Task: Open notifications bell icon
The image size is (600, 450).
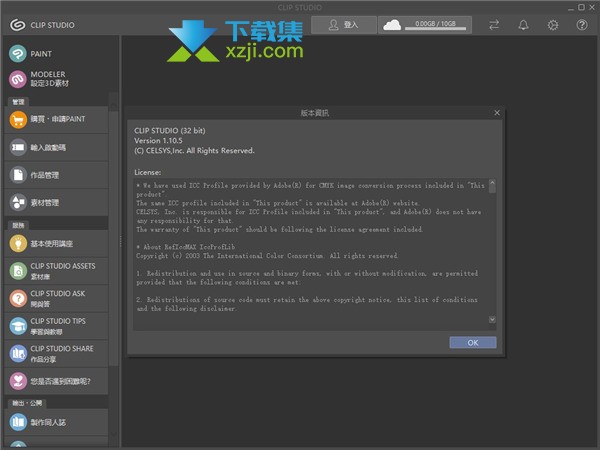Action: click(x=523, y=25)
